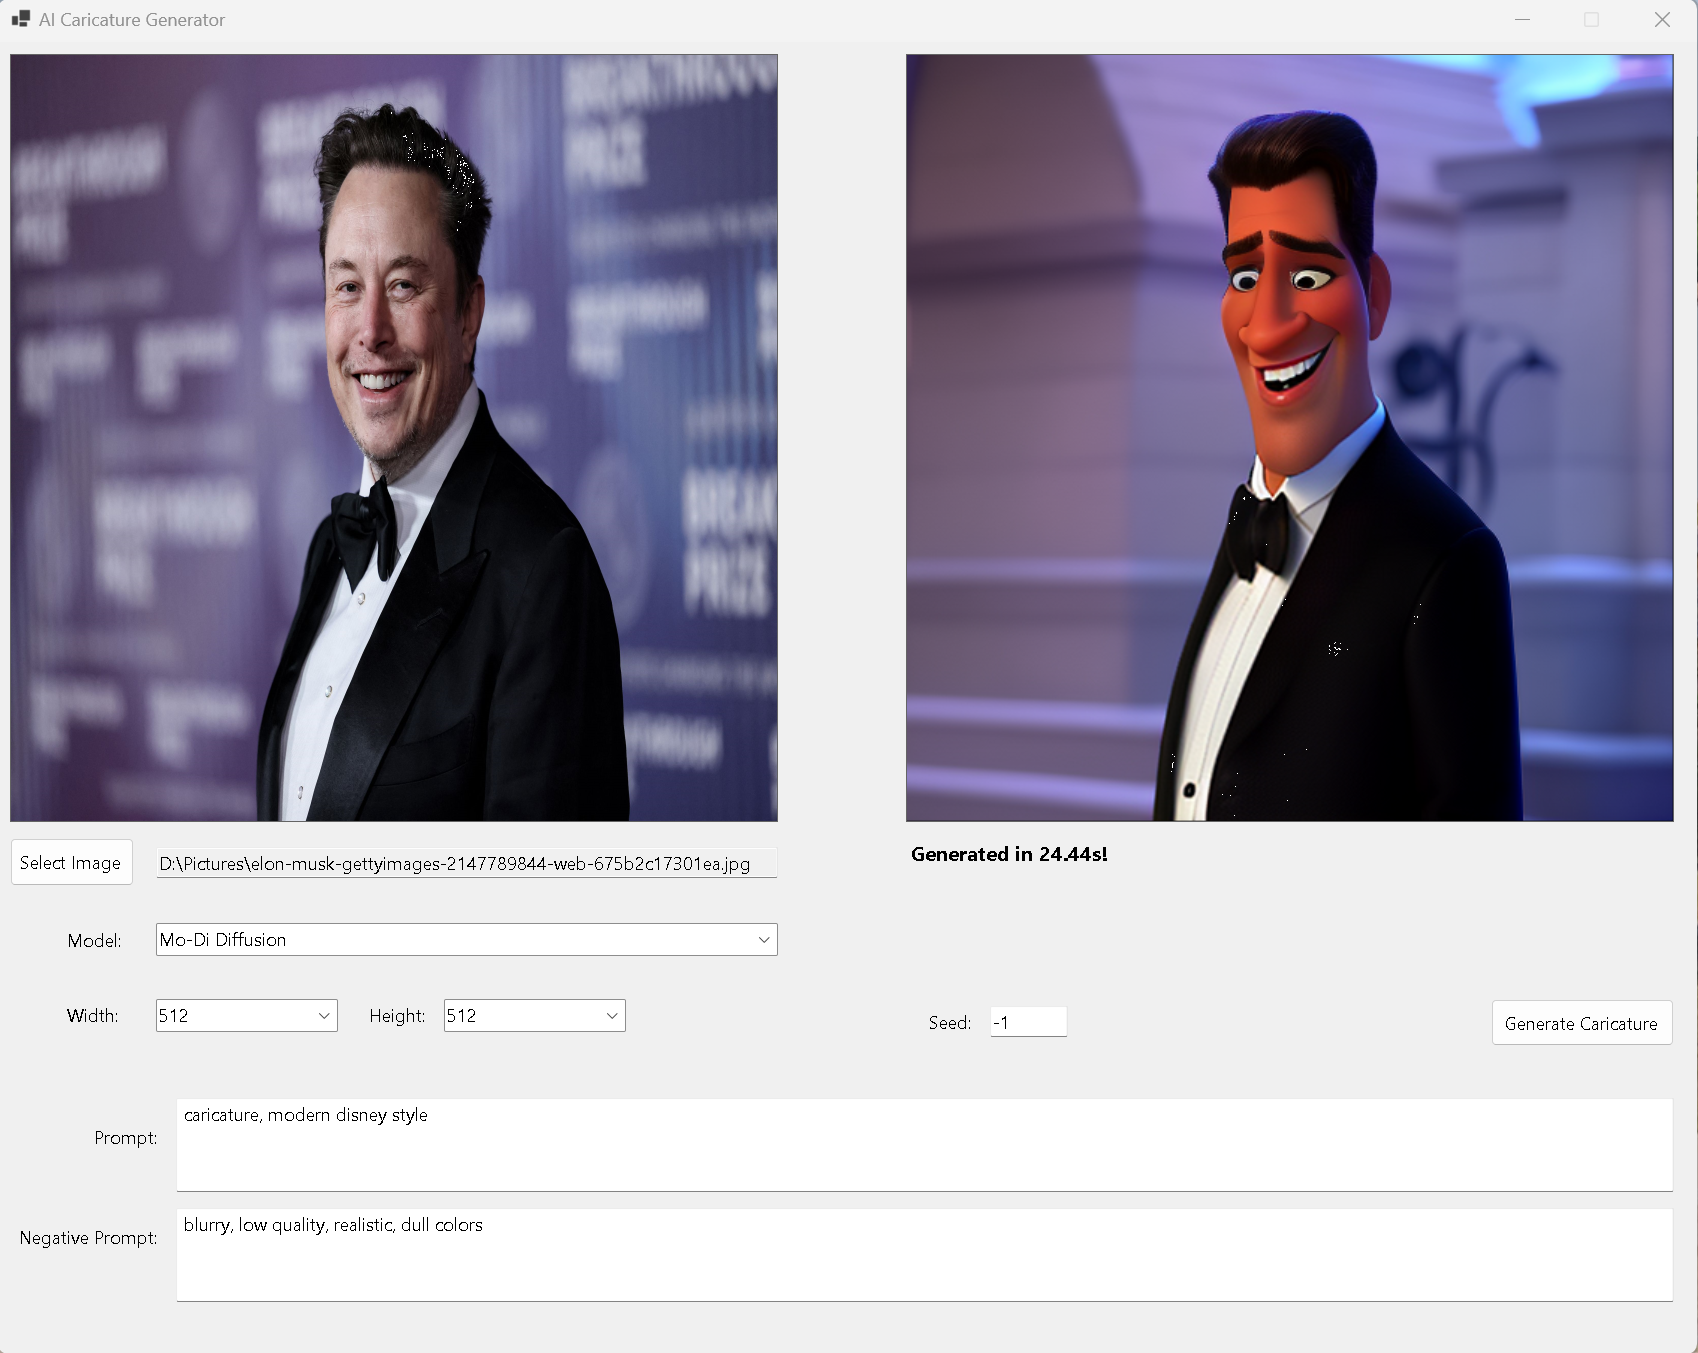Click the generated caricature preview
1698x1353 pixels.
click(1289, 438)
